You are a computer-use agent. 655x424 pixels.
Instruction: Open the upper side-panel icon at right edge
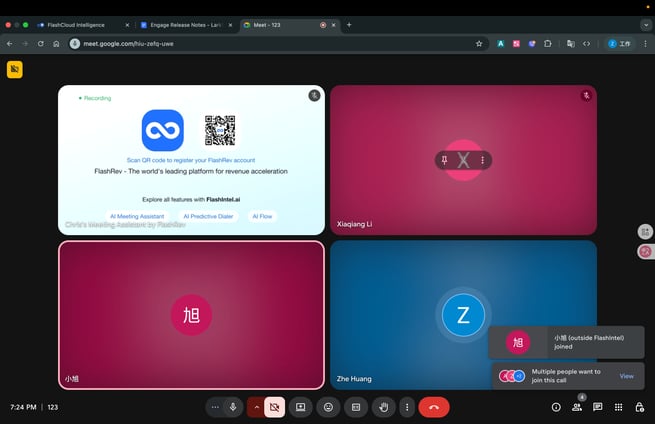pos(646,231)
